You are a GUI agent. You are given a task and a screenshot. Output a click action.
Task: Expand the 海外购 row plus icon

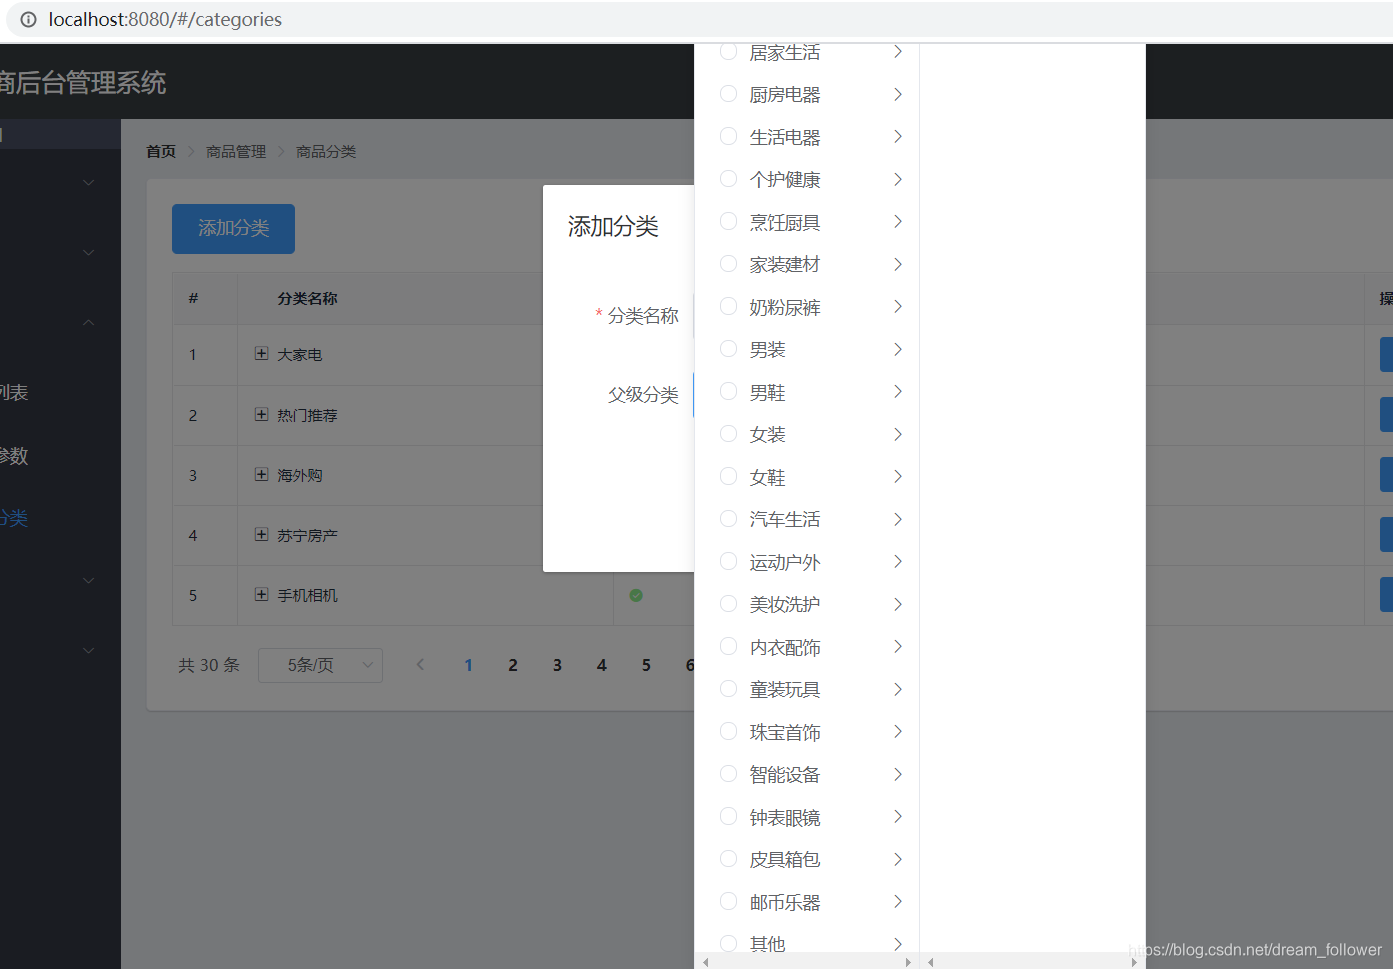coord(261,474)
